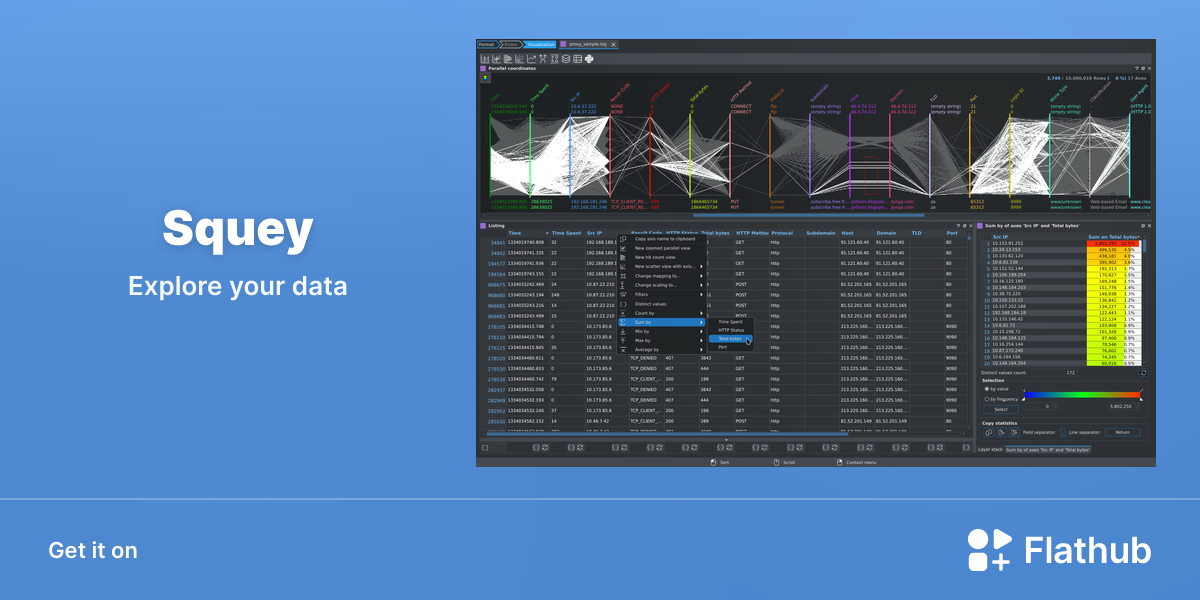Click the Select button in Selection
1200x600 pixels.
pos(1000,409)
